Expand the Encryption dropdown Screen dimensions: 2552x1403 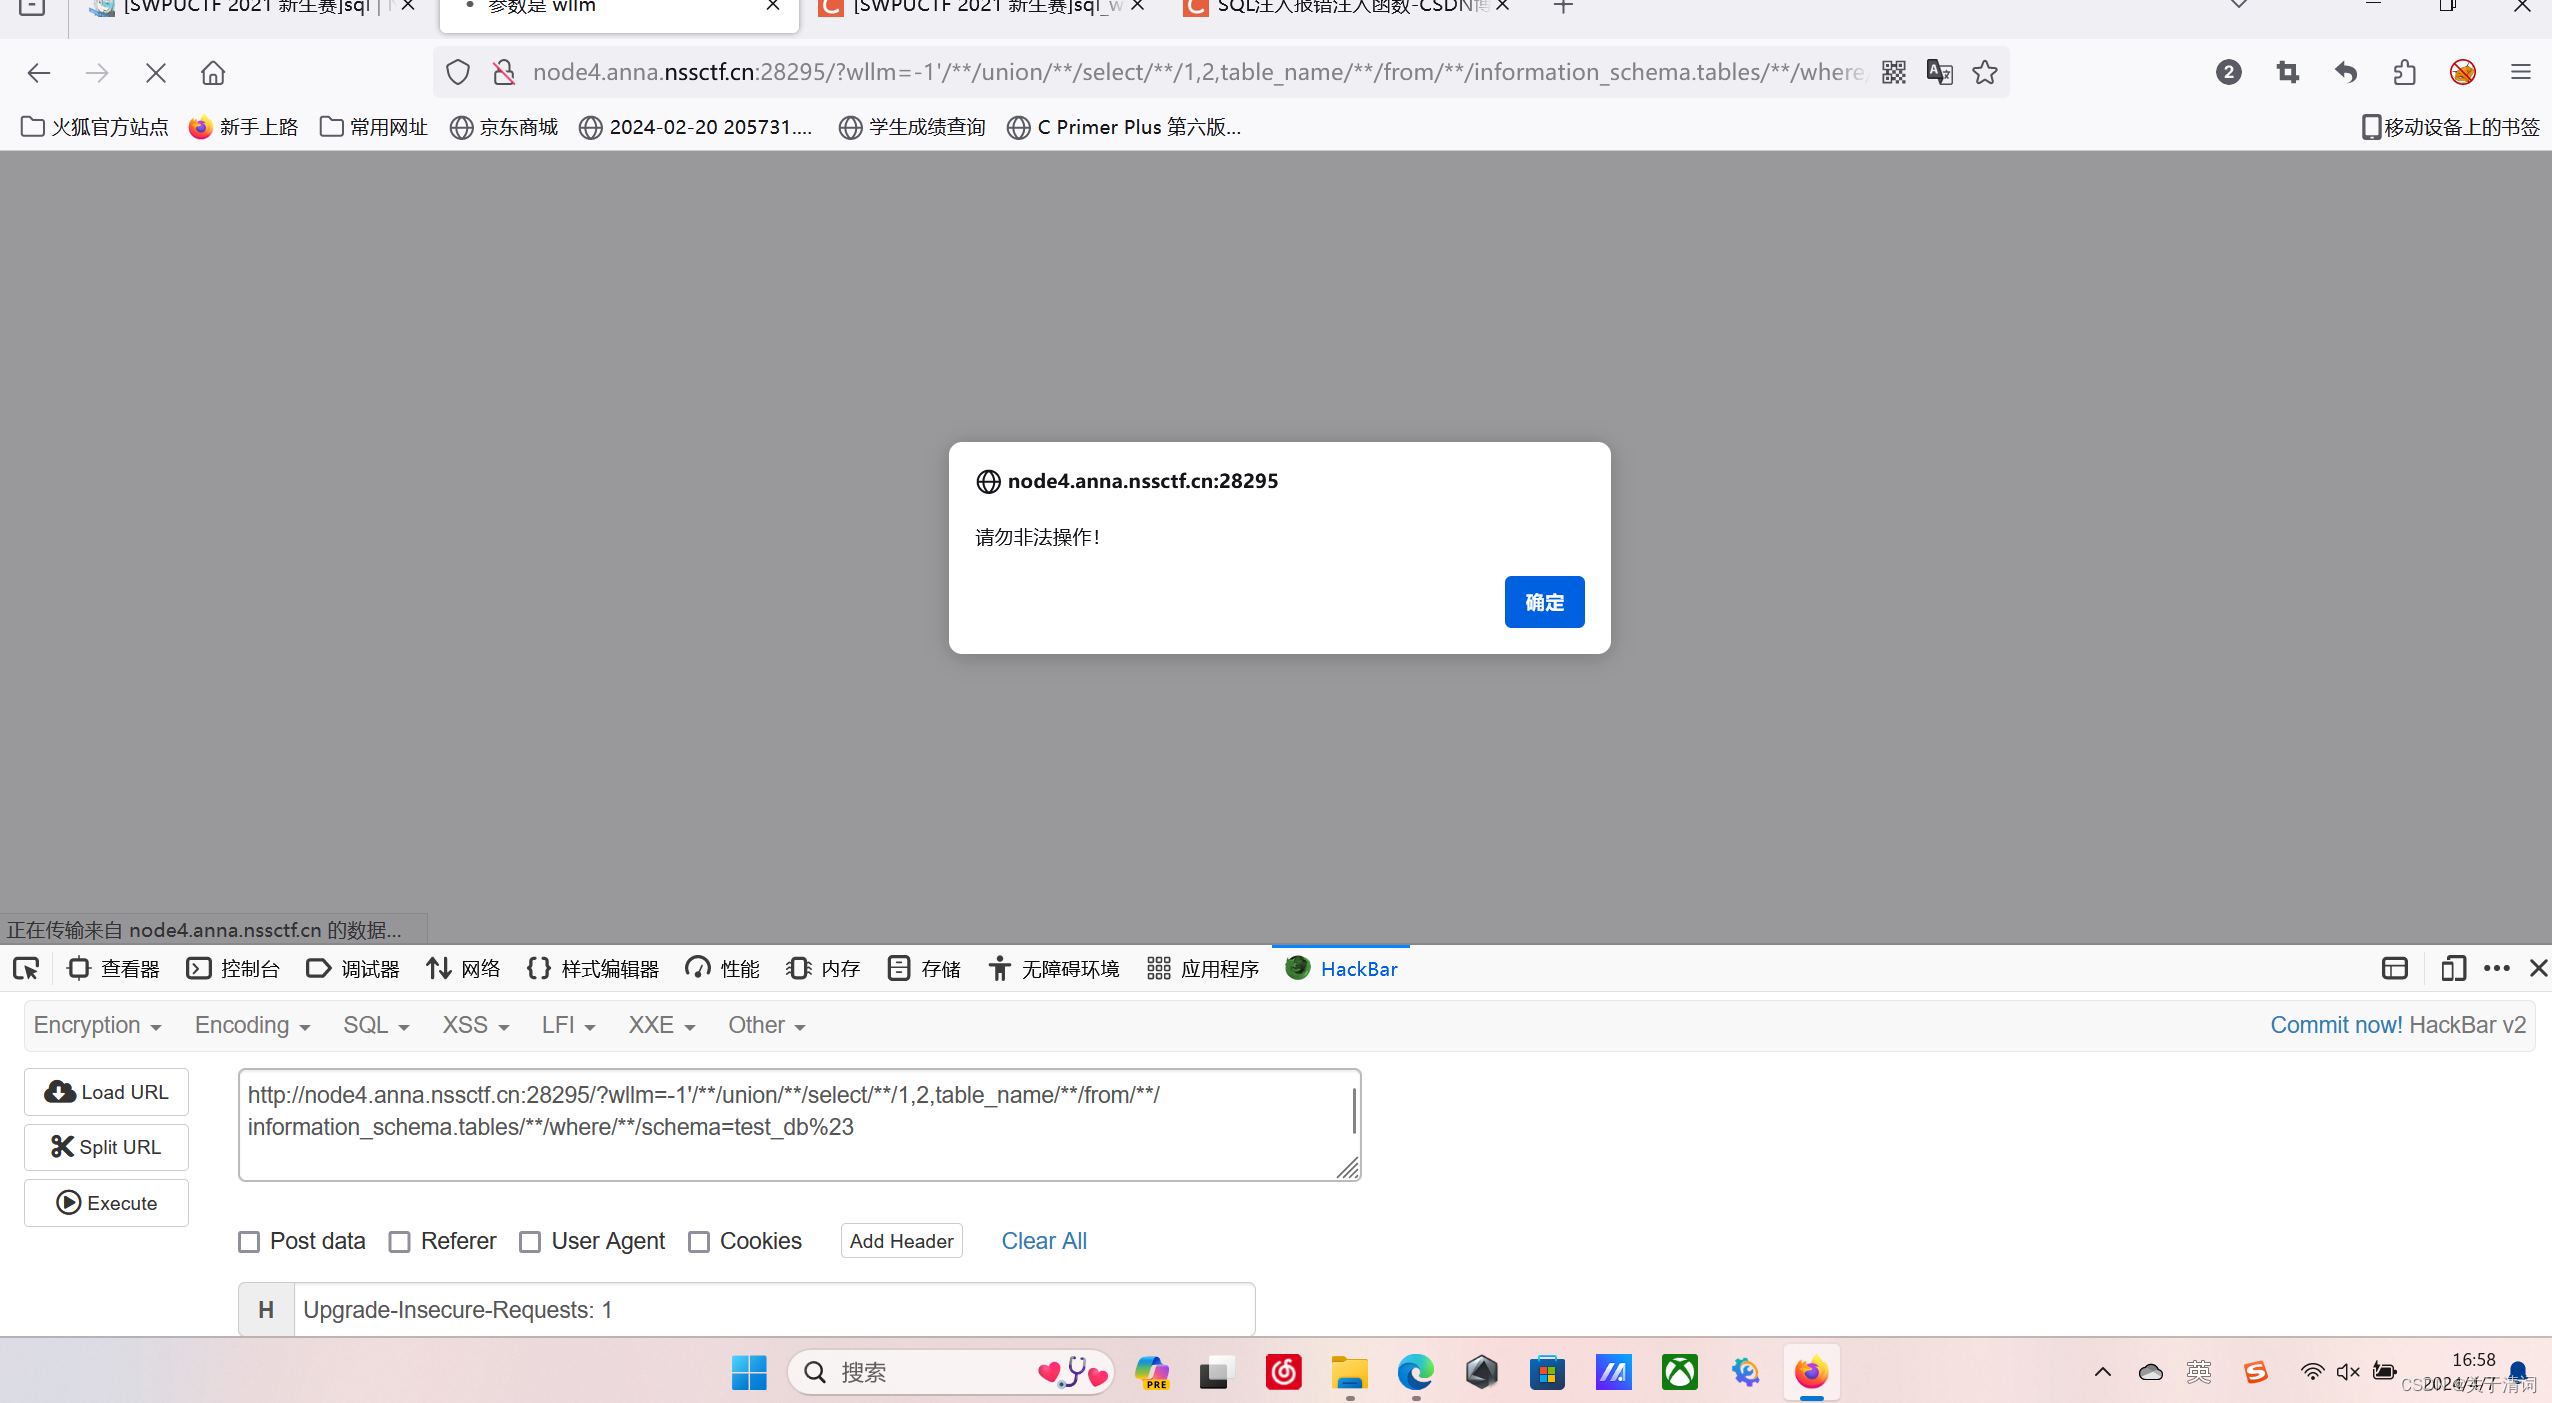[x=97, y=1026]
